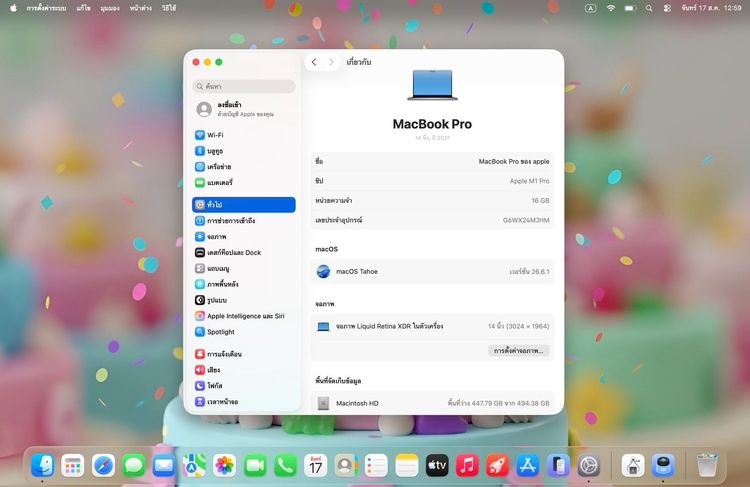The width and height of the screenshot is (750, 487).
Task: Click the chip value 'Apple M1 Pro'
Action: [529, 181]
